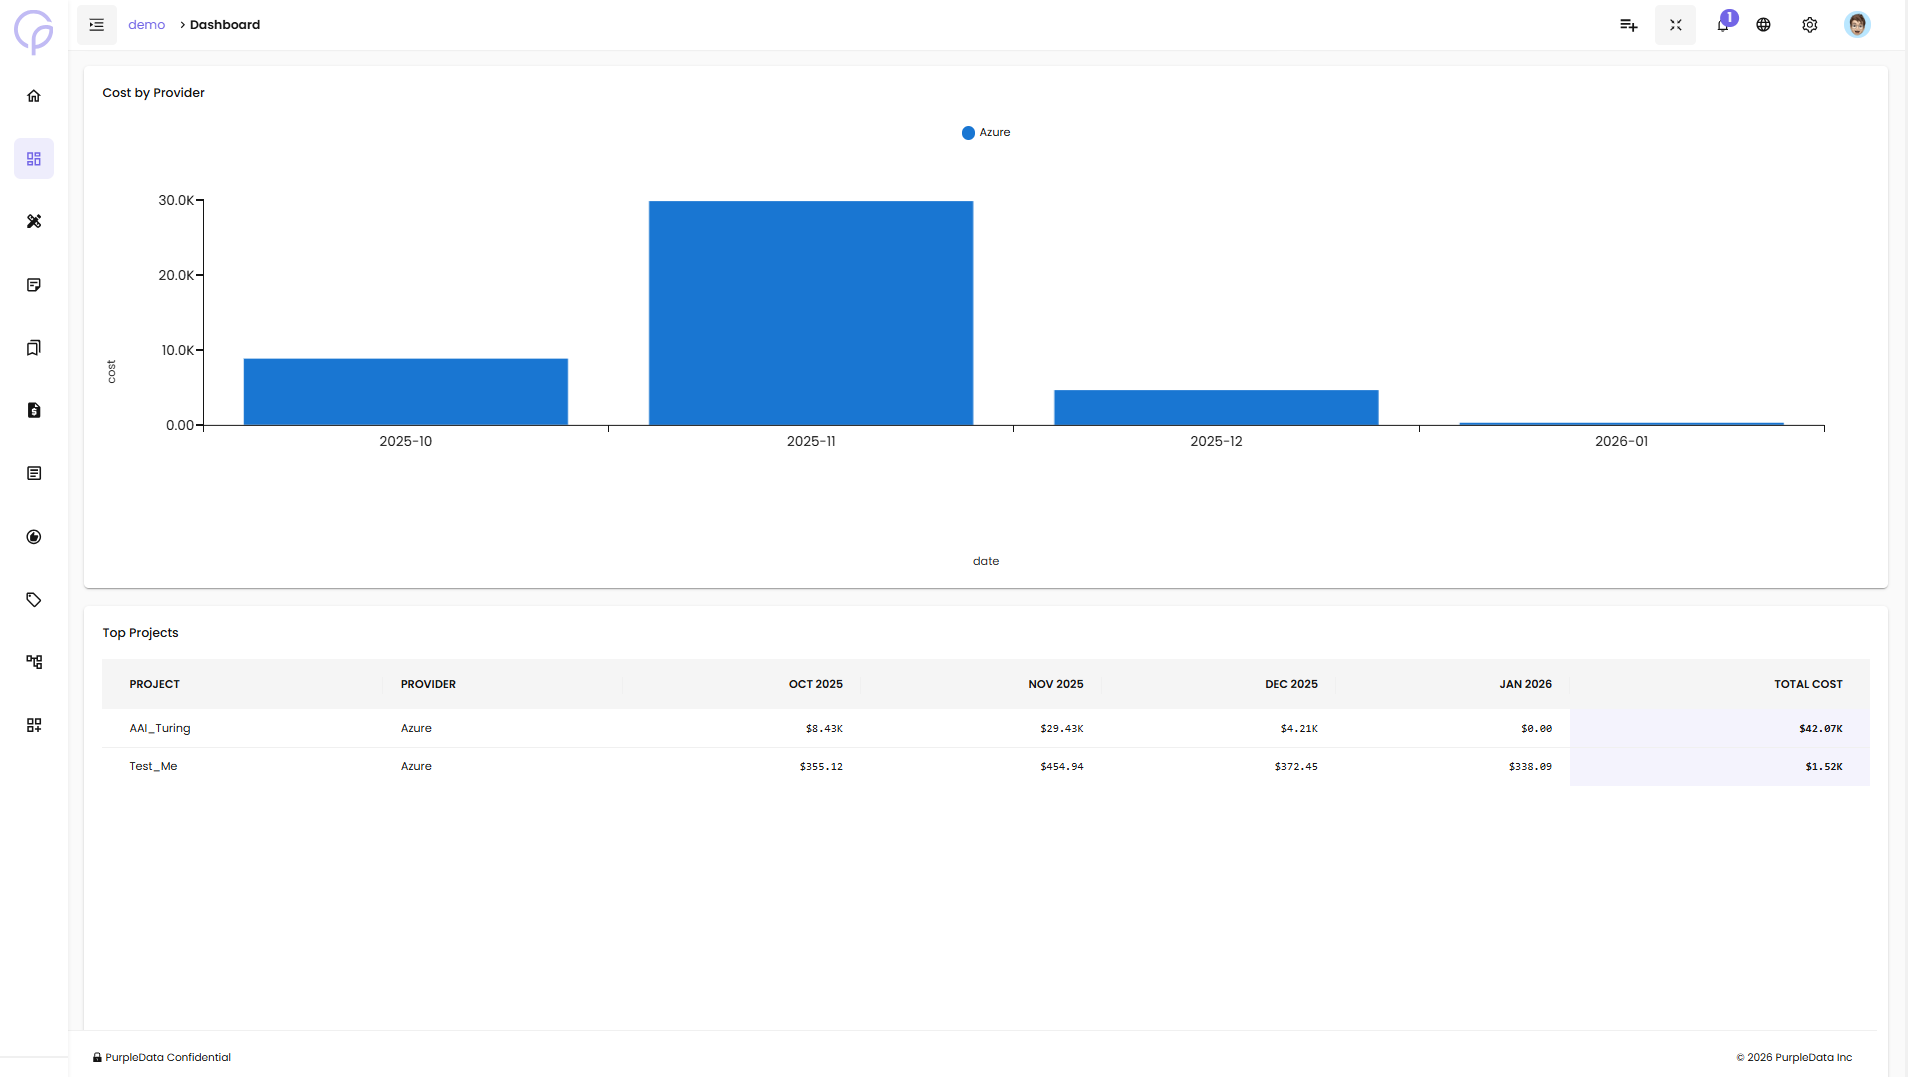Toggle the sidebar menu expand button
The image size is (1908, 1077).
[97, 25]
